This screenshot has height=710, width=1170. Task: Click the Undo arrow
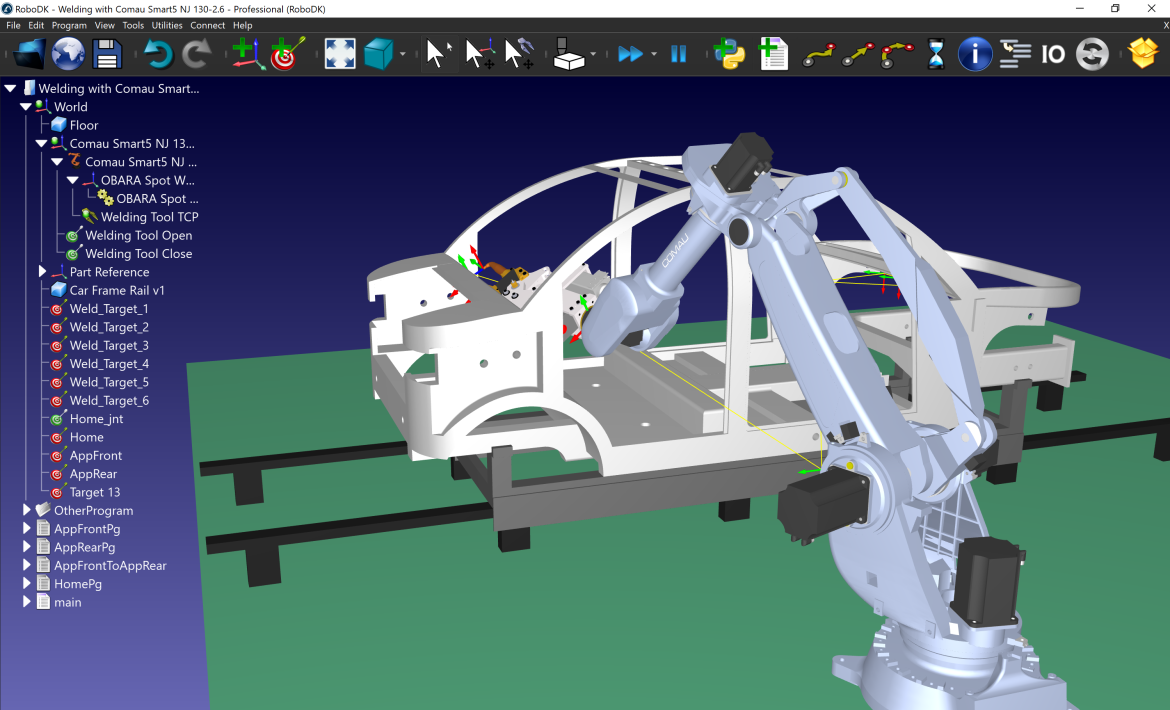pos(158,54)
